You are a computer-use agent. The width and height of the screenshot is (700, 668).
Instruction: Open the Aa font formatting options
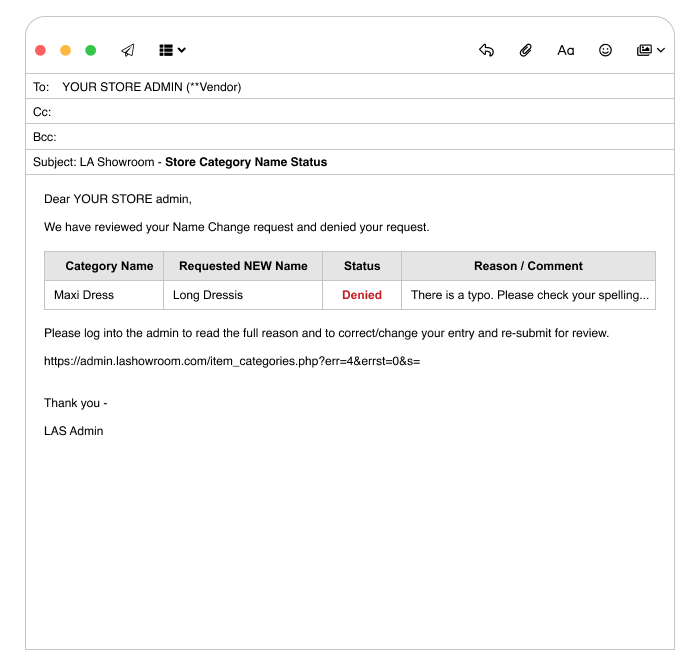pos(566,50)
